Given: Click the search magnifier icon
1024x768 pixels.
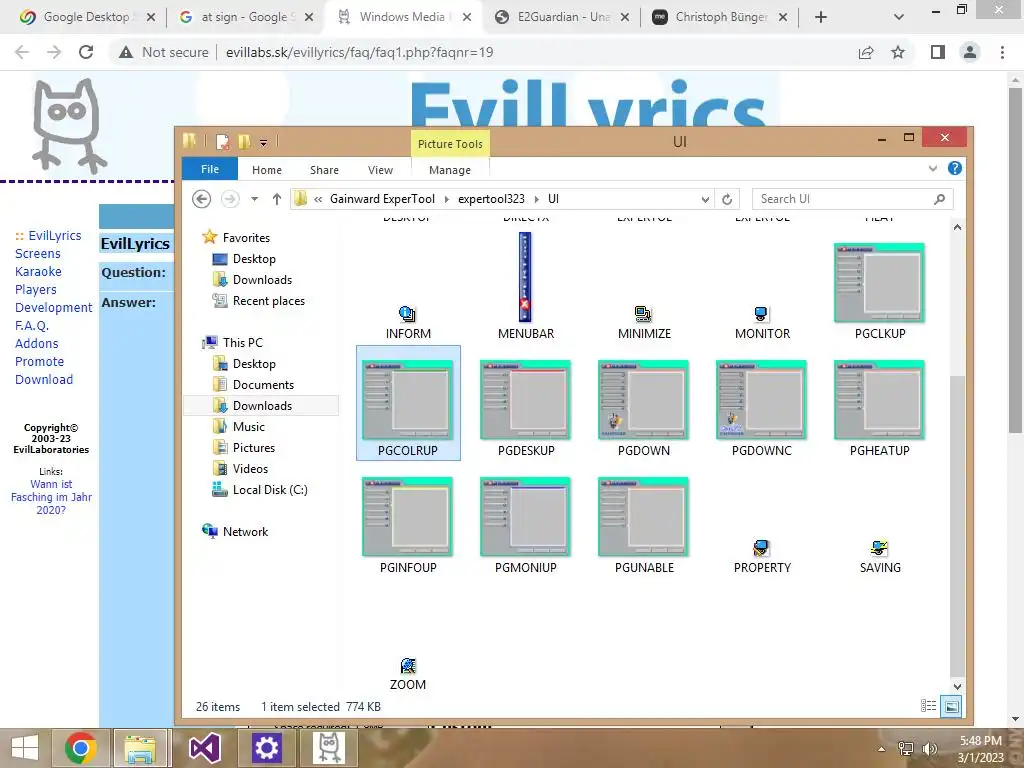Looking at the screenshot, I should [x=939, y=199].
